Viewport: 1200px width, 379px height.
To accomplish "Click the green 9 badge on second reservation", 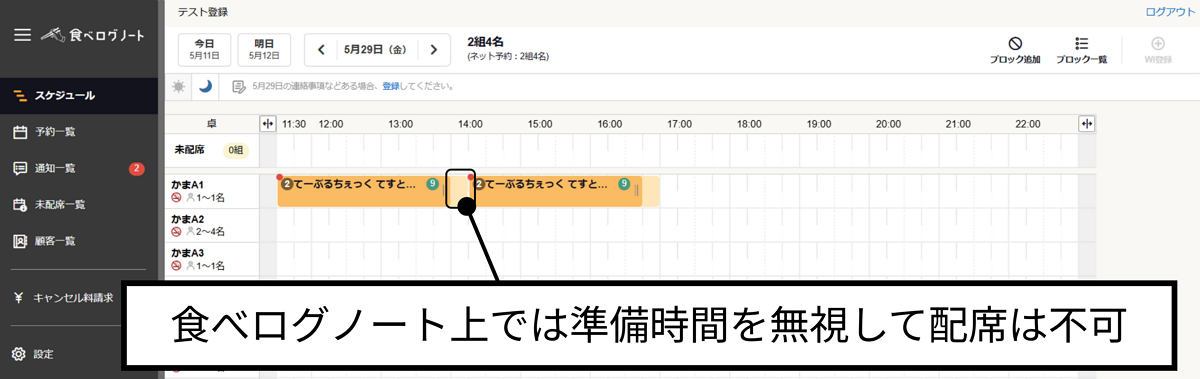I will [x=624, y=184].
